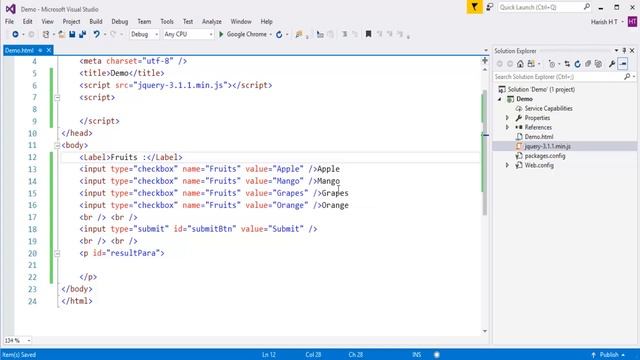Save the current file with the Save icon

click(x=72, y=35)
